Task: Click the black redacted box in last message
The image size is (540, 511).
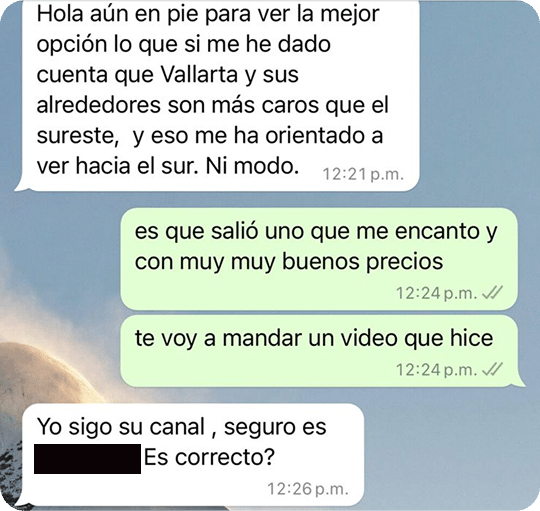Action: pyautogui.click(x=87, y=459)
